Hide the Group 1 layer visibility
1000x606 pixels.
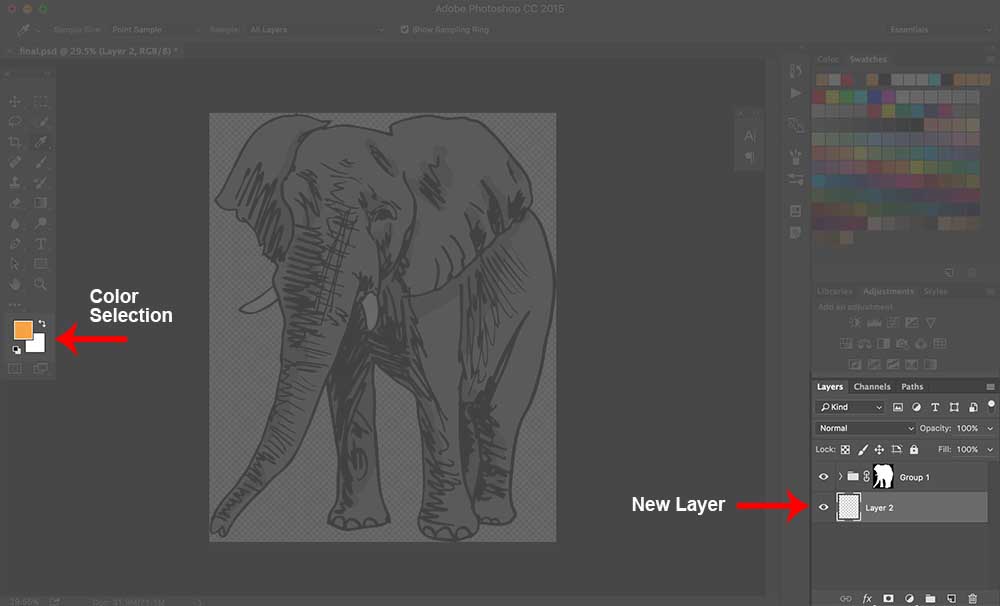824,477
